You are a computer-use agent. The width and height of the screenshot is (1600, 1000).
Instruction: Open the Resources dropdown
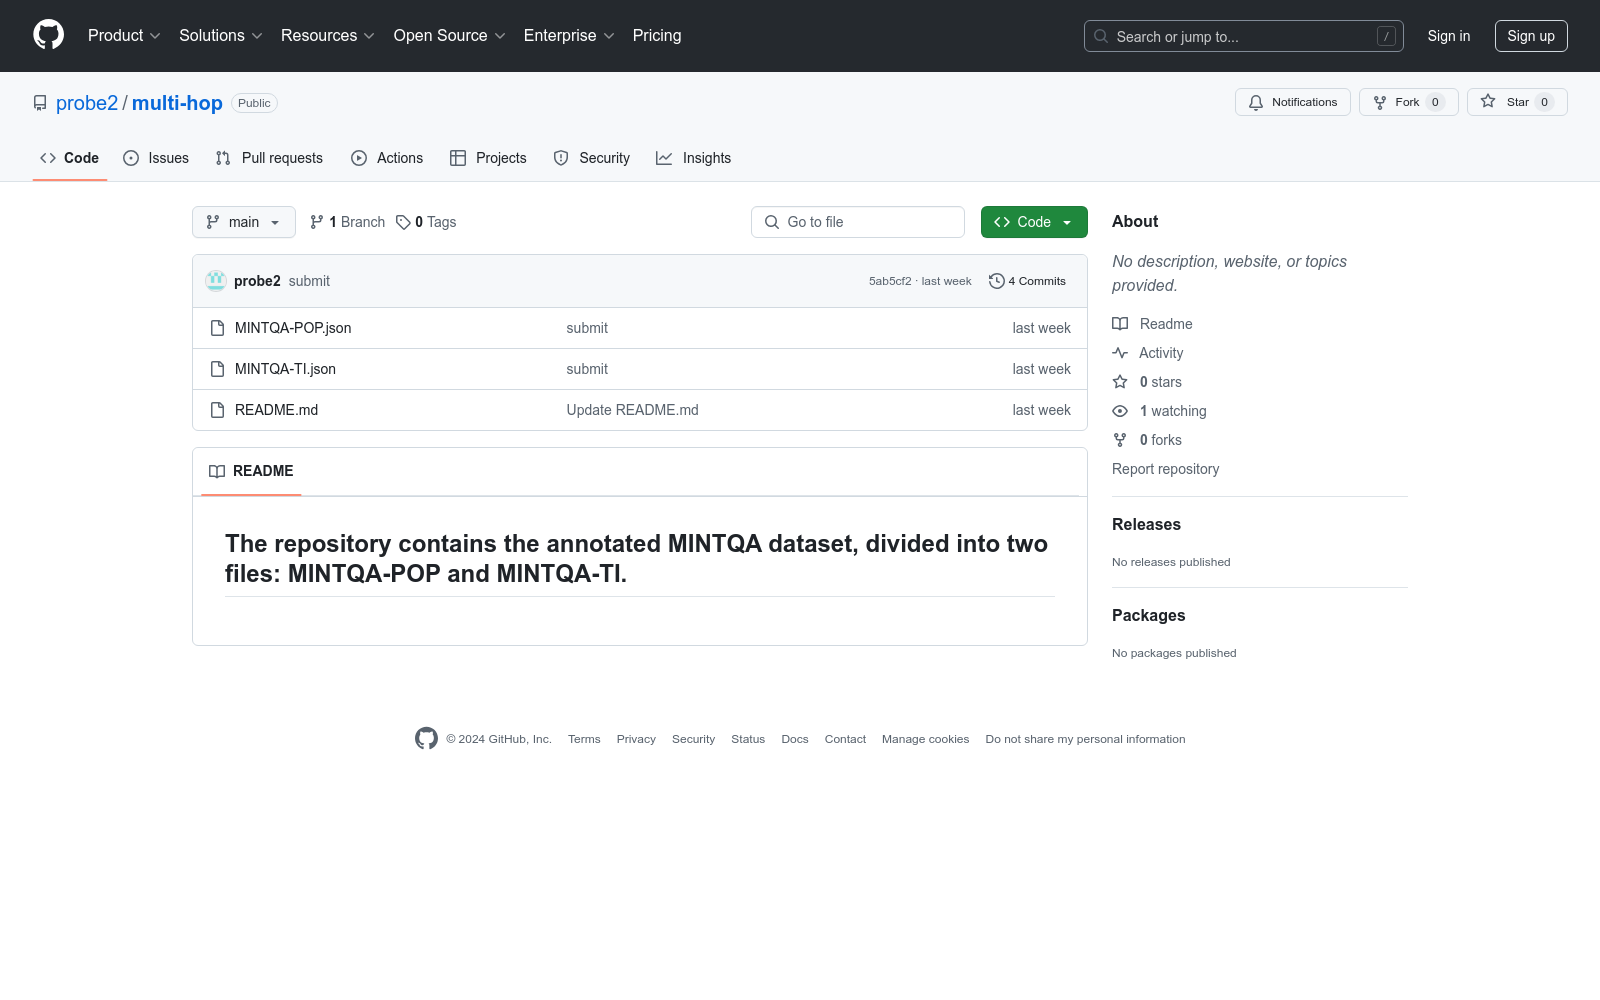point(328,36)
